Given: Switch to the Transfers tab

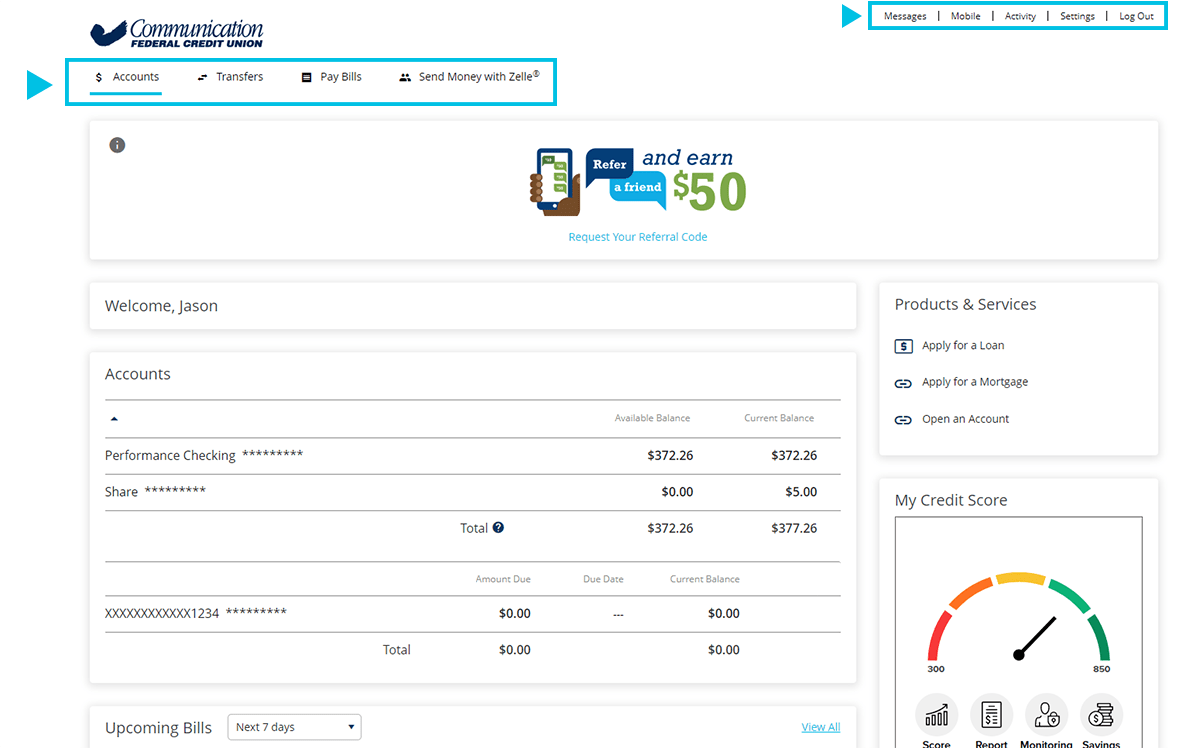Looking at the screenshot, I should coord(240,76).
